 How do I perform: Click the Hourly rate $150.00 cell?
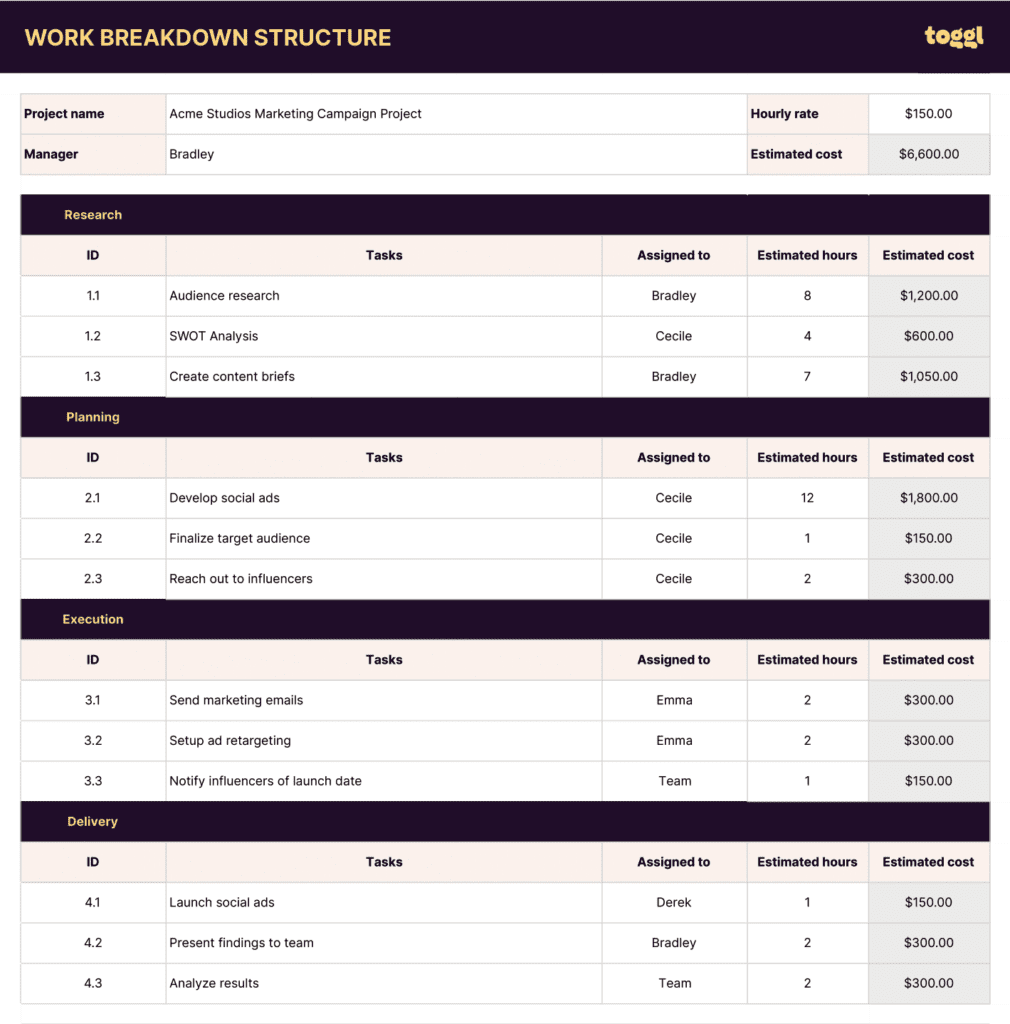pyautogui.click(x=928, y=114)
